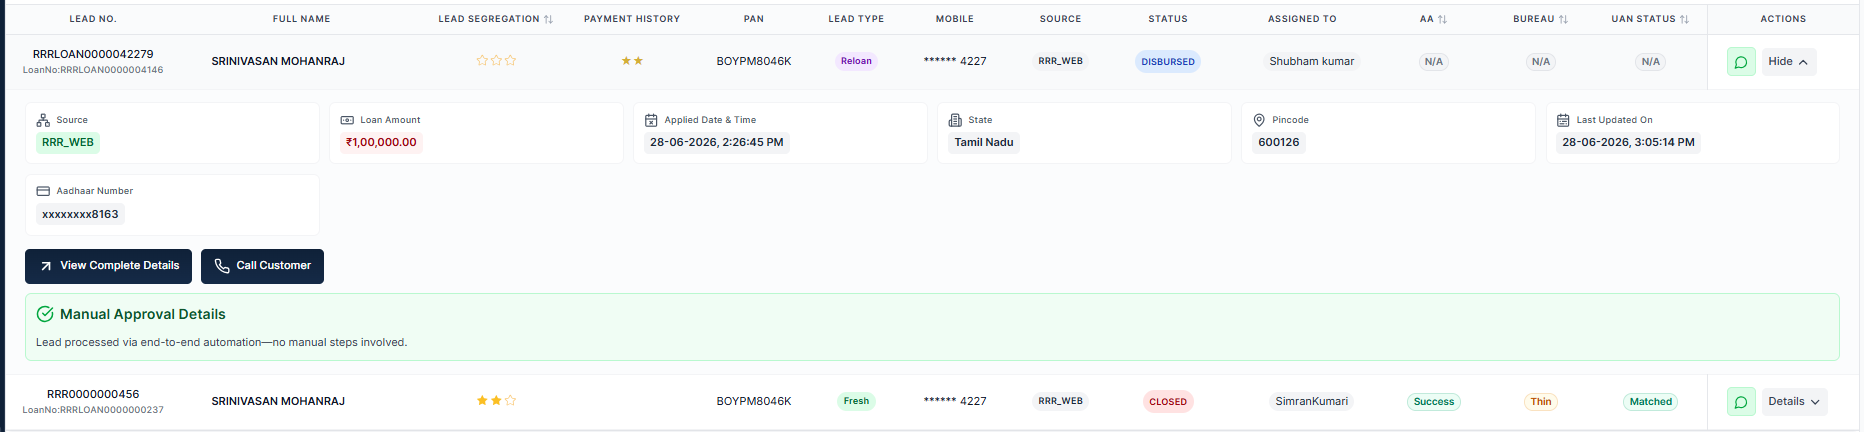Click lead segregation stars for RRRLOAN0000042279
The height and width of the screenshot is (432, 1864).
(496, 61)
